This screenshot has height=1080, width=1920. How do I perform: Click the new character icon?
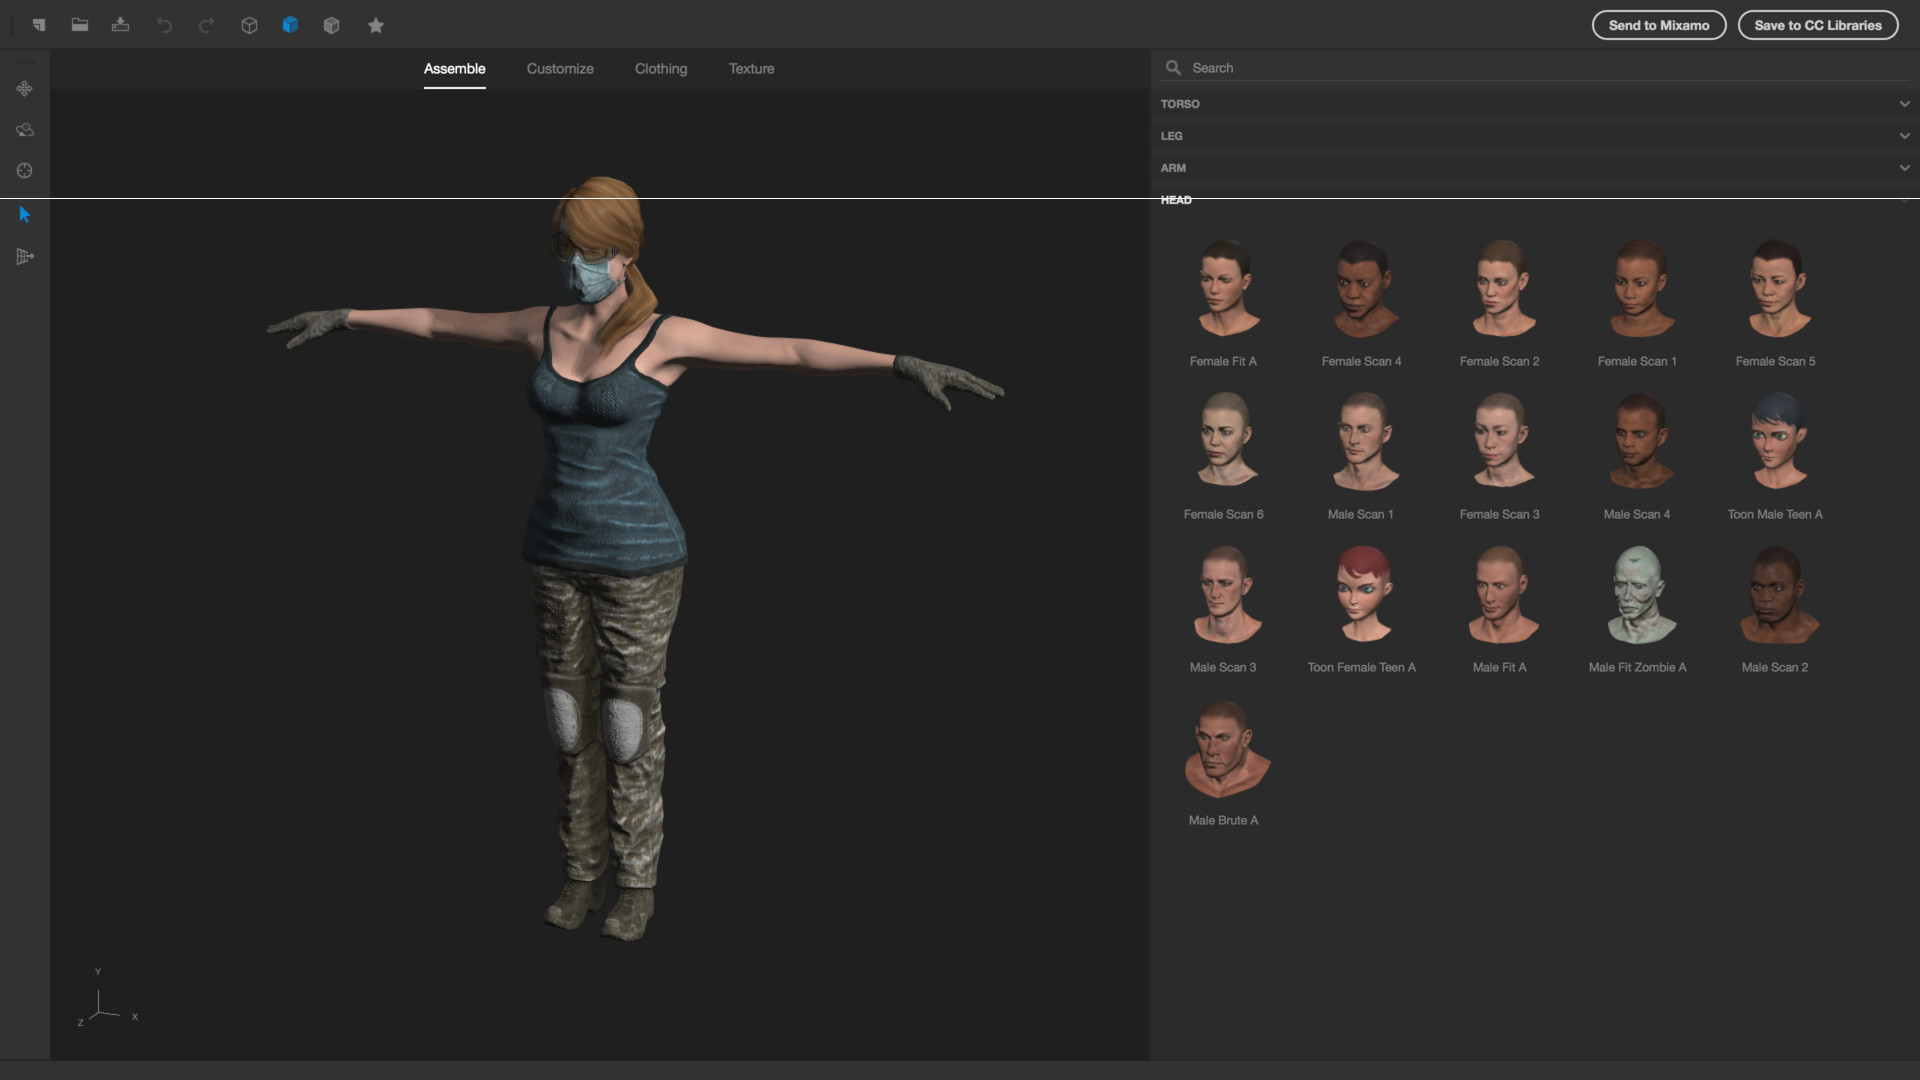[38, 25]
